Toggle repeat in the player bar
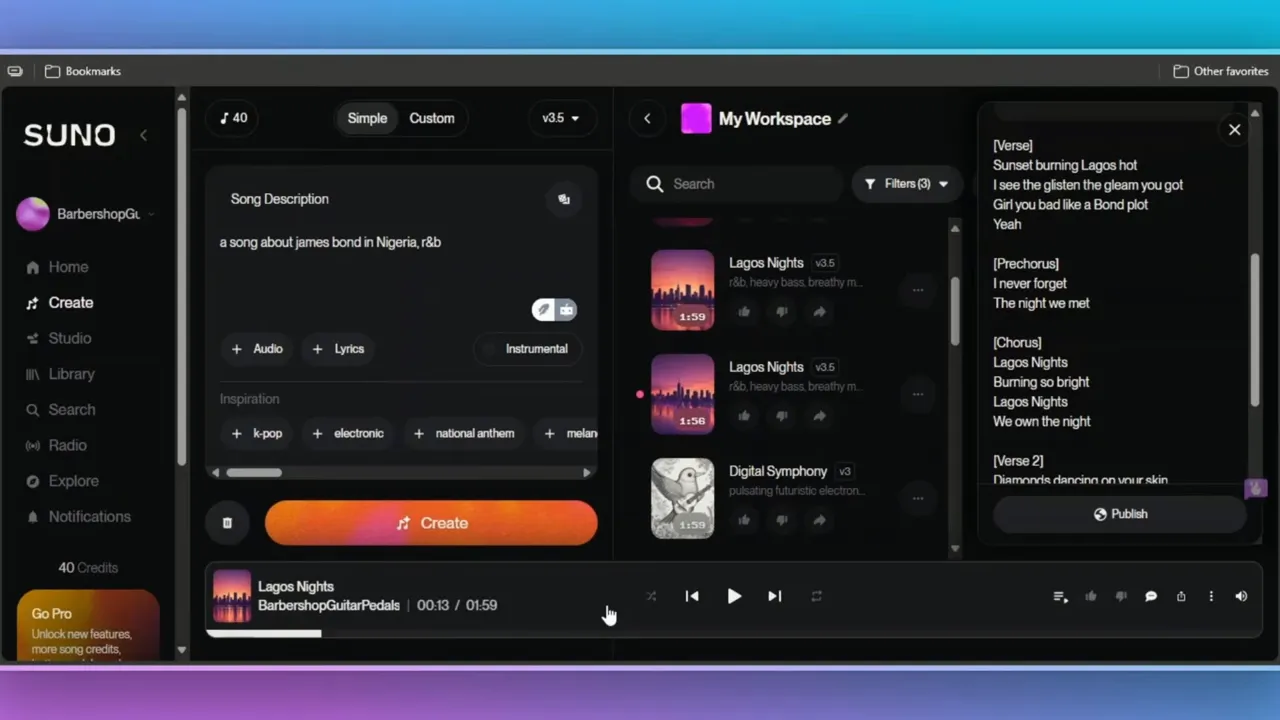Image resolution: width=1280 pixels, height=720 pixels. click(816, 596)
